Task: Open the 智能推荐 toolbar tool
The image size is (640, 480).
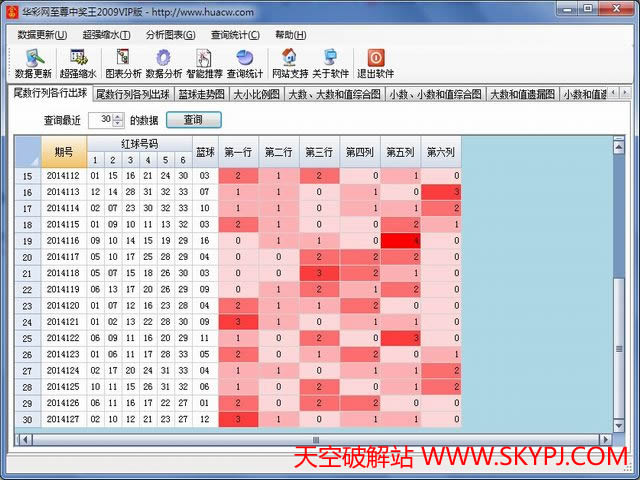Action: pos(205,64)
